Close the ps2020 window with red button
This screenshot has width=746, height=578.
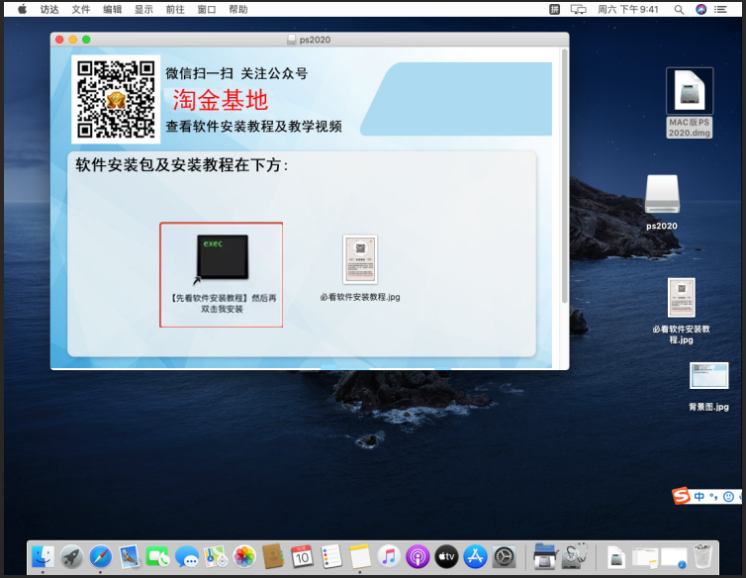59,39
